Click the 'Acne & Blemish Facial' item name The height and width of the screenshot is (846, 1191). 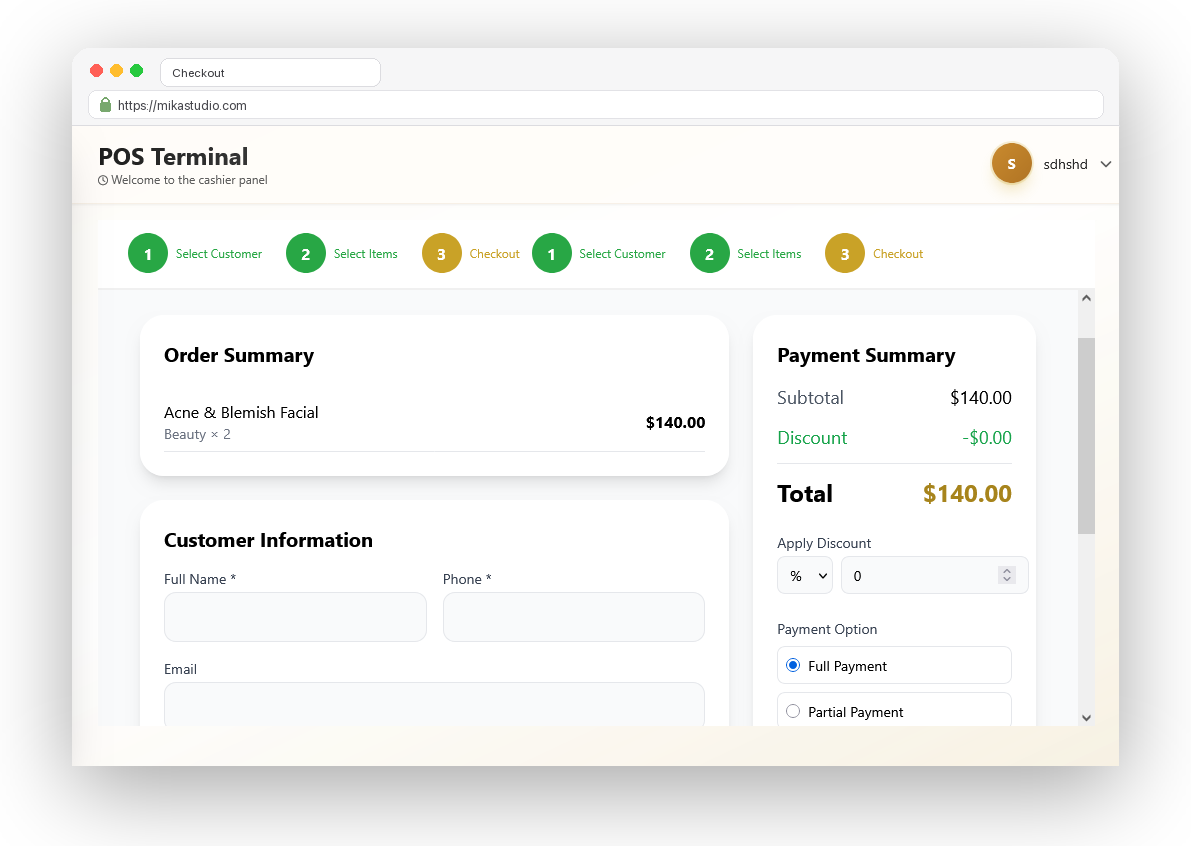(x=241, y=412)
